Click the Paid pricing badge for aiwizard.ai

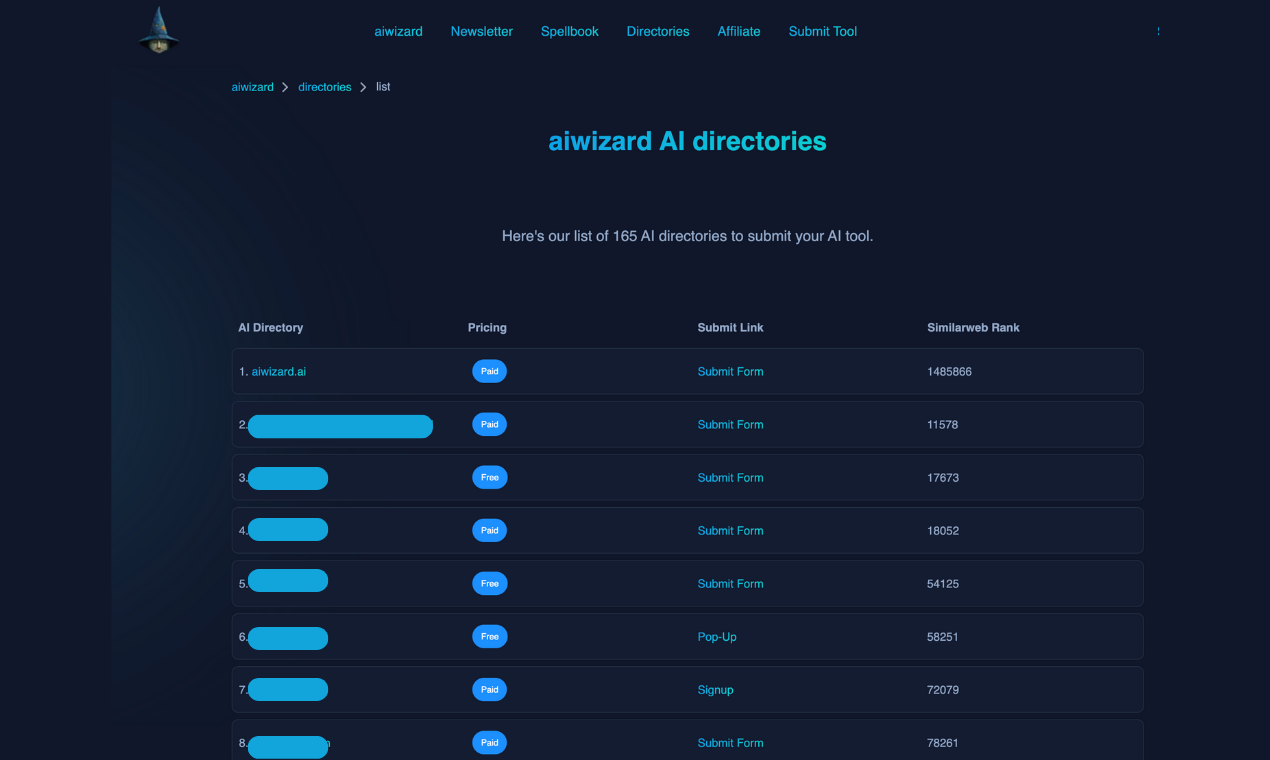pyautogui.click(x=489, y=370)
